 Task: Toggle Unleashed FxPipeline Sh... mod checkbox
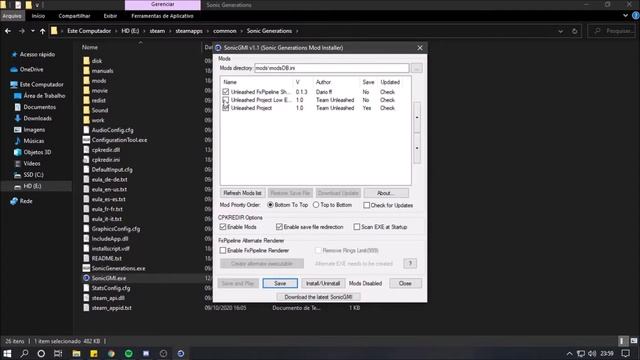coord(226,92)
